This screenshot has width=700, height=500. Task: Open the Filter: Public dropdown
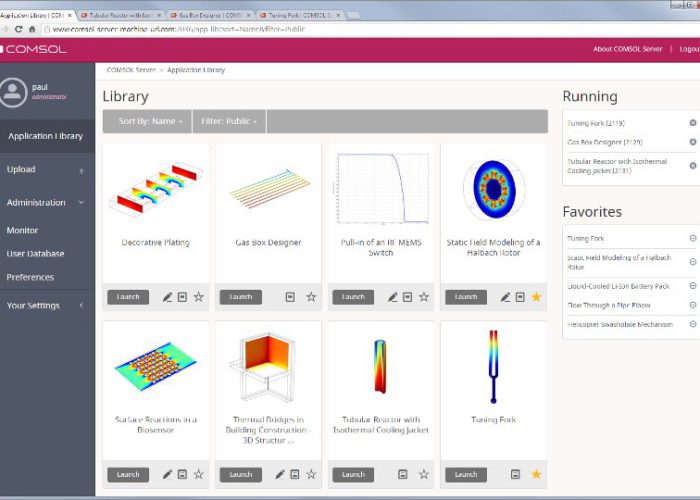click(x=229, y=121)
